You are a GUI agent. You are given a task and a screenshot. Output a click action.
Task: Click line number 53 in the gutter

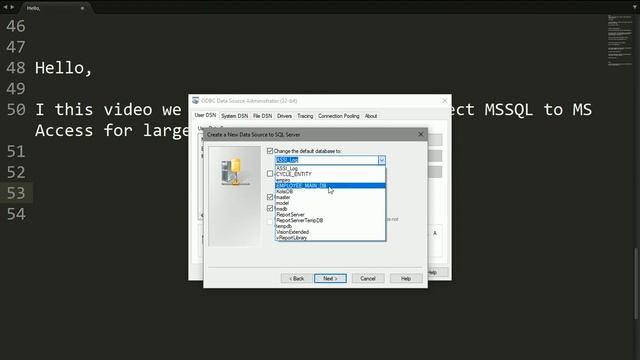(16, 193)
